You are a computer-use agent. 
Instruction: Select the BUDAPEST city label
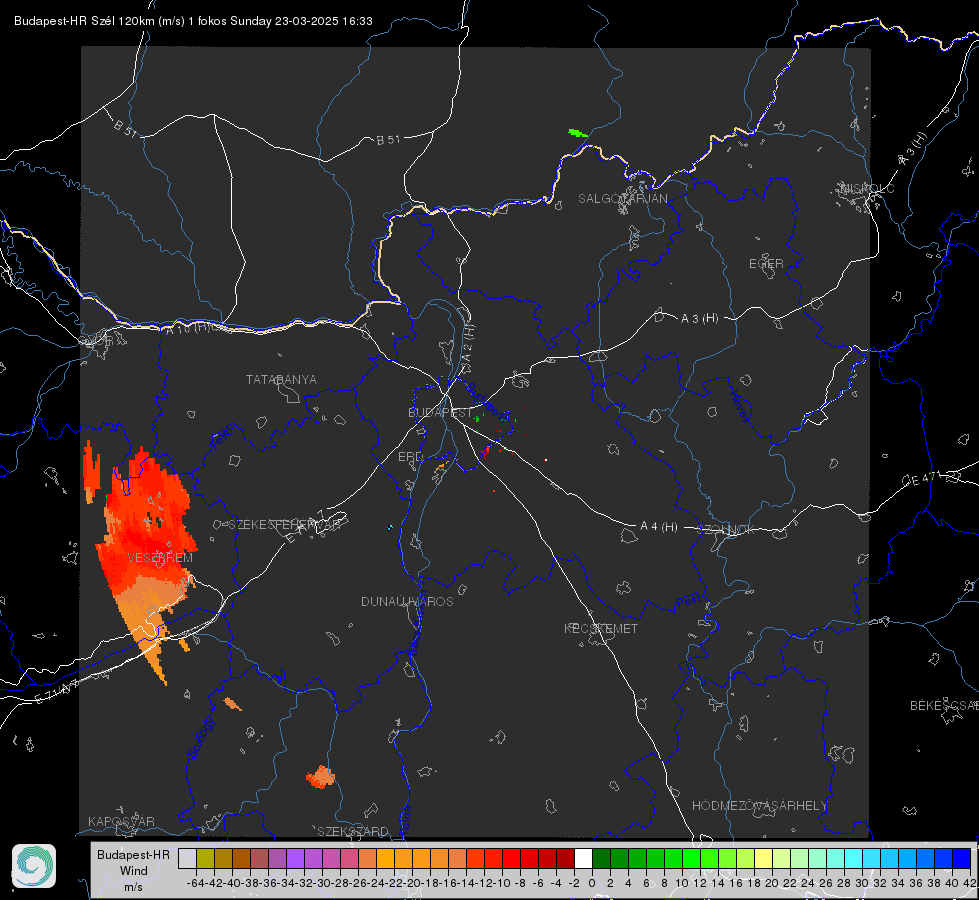[440, 412]
